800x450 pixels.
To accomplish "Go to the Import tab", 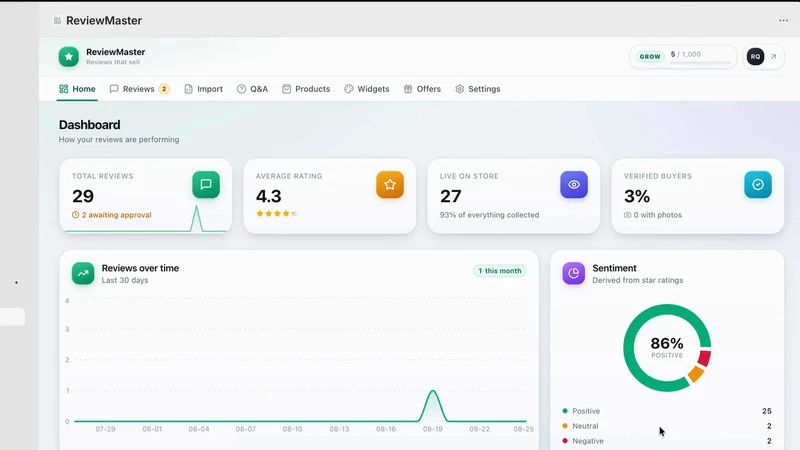I will point(204,89).
